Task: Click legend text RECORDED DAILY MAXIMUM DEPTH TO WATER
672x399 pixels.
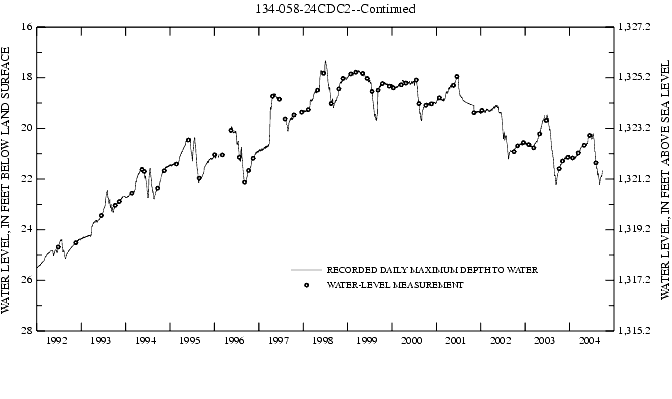Action: [432, 270]
